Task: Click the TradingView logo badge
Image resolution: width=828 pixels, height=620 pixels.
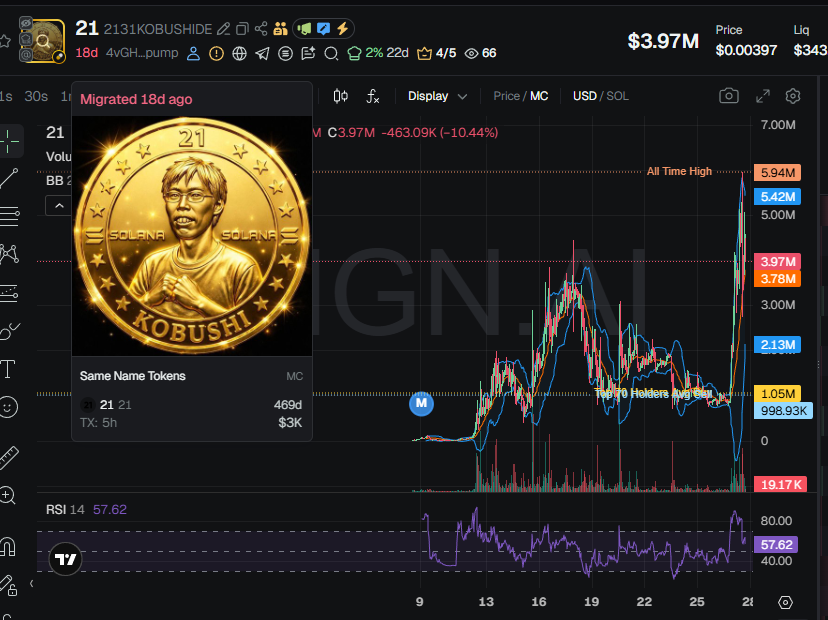Action: [65, 559]
